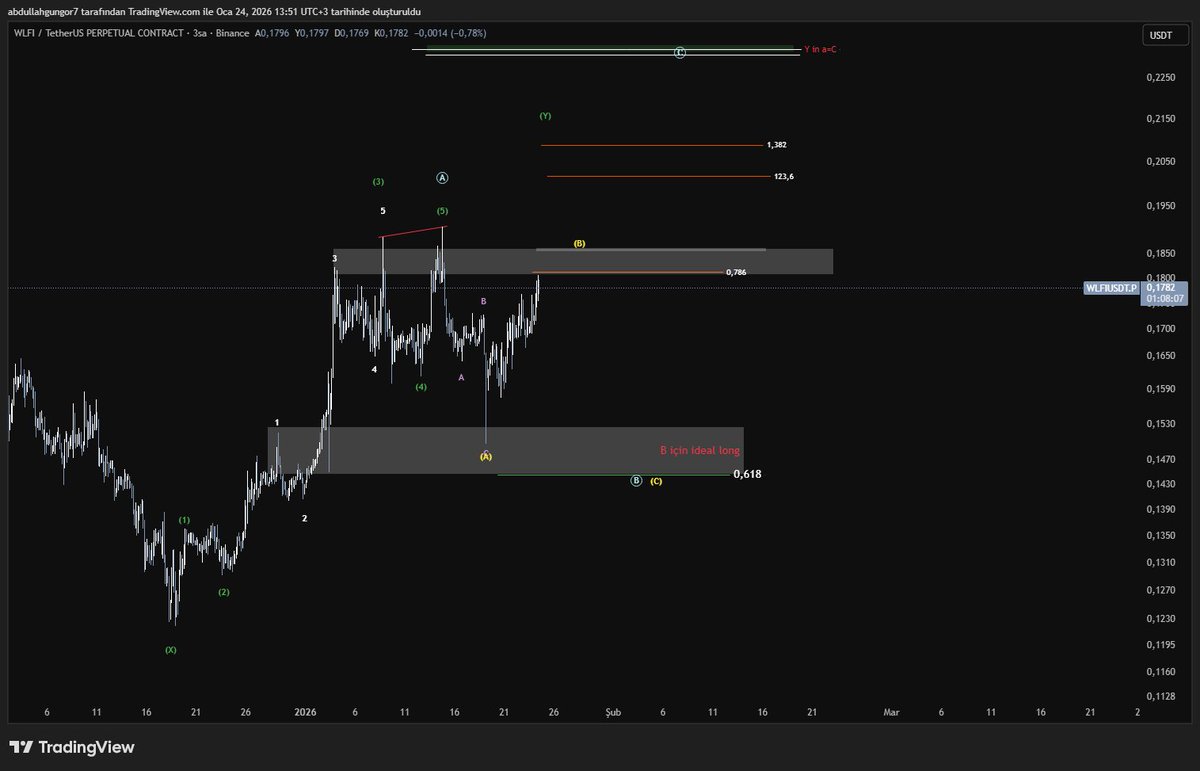Select the 1,382 Fibonacci level label

point(777,145)
